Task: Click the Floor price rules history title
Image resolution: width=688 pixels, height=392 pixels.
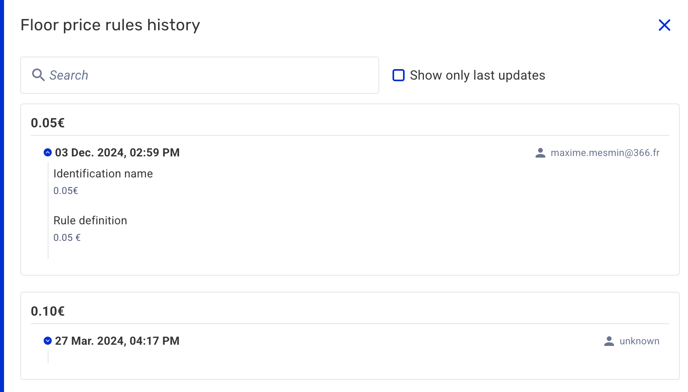Action: pos(110,25)
